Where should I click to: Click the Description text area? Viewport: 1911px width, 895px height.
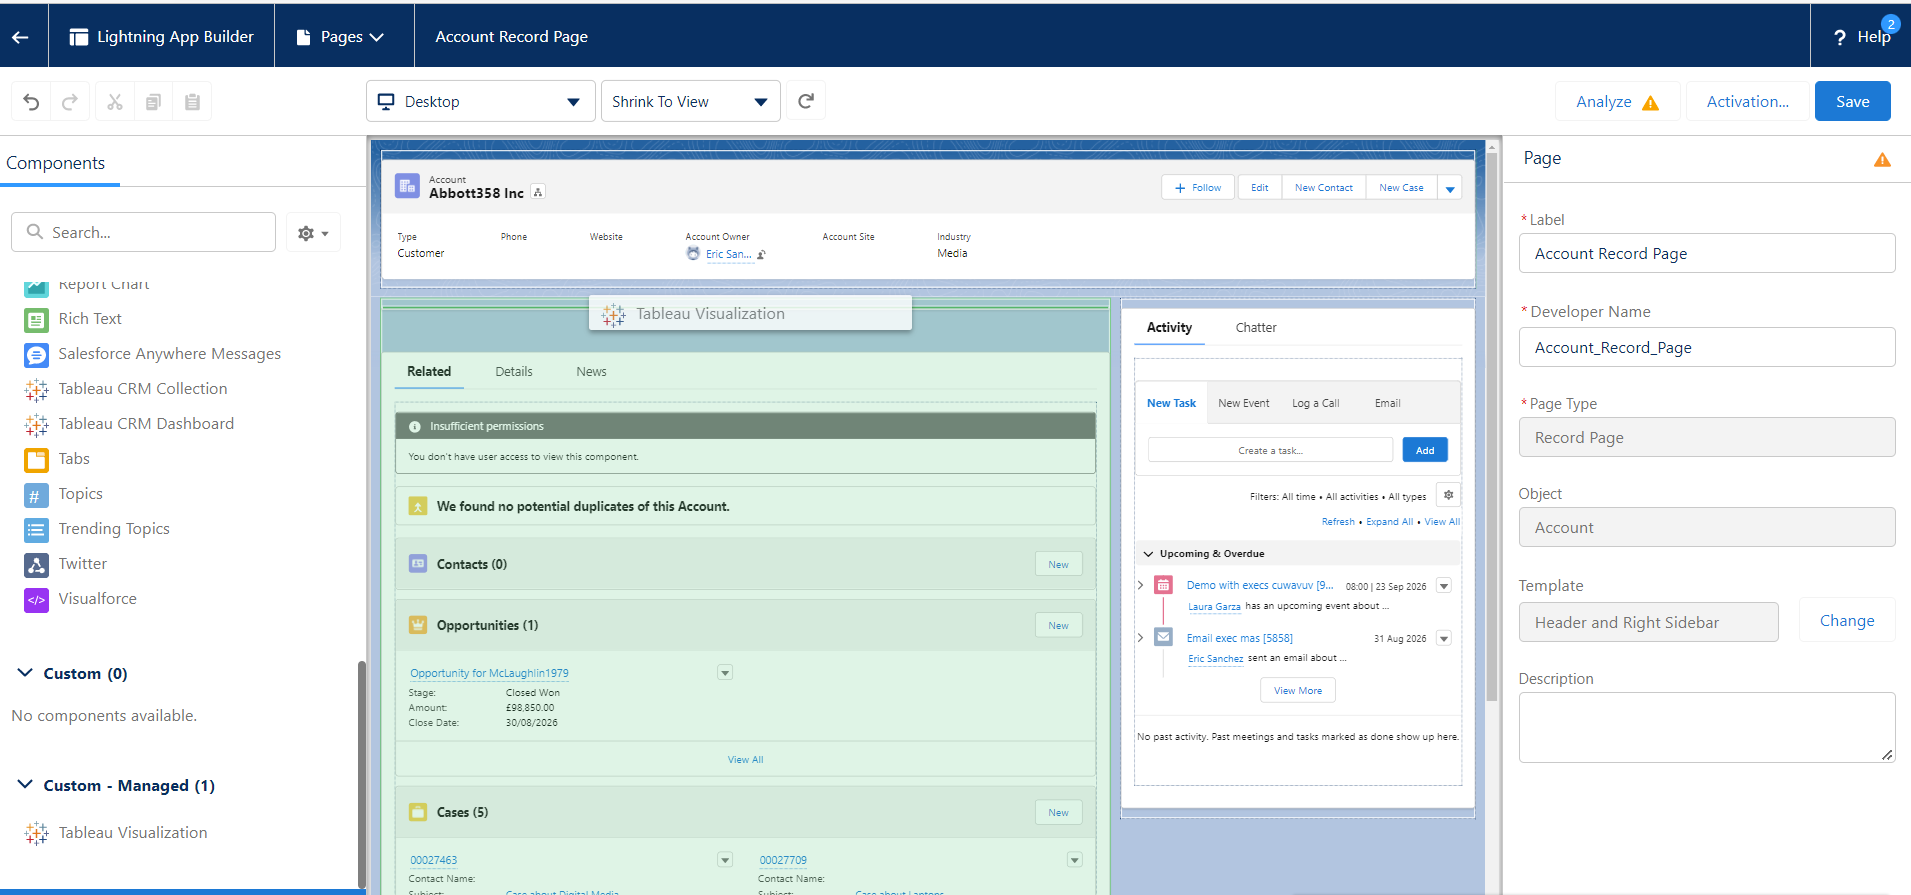[1705, 727]
